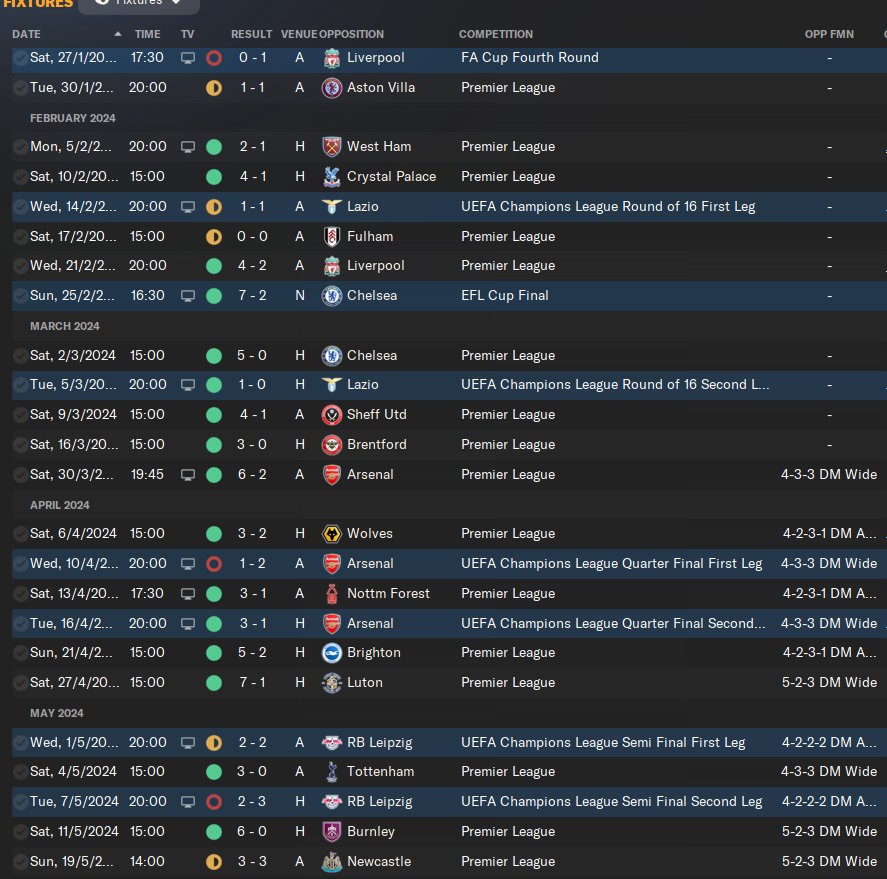The width and height of the screenshot is (887, 879).
Task: Click the Burnley club crest
Action: pos(332,831)
